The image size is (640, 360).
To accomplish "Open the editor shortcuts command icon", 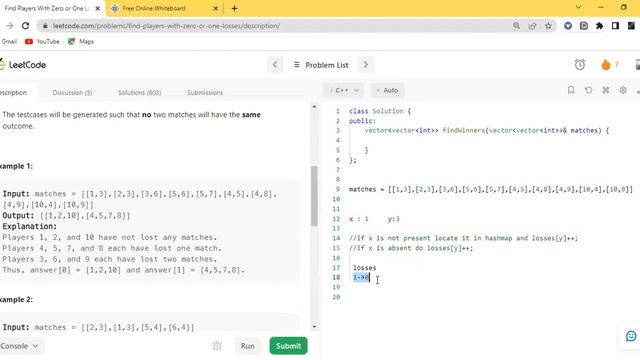I will coord(606,90).
